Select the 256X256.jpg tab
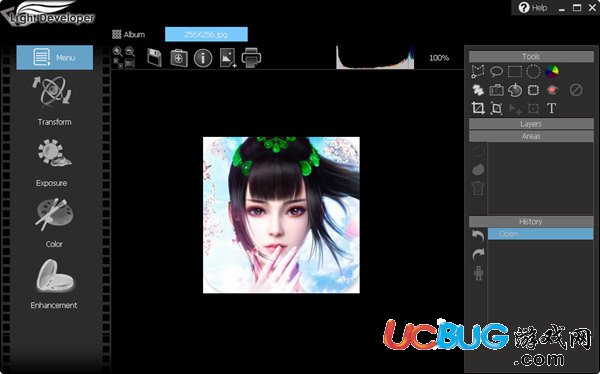 206,34
